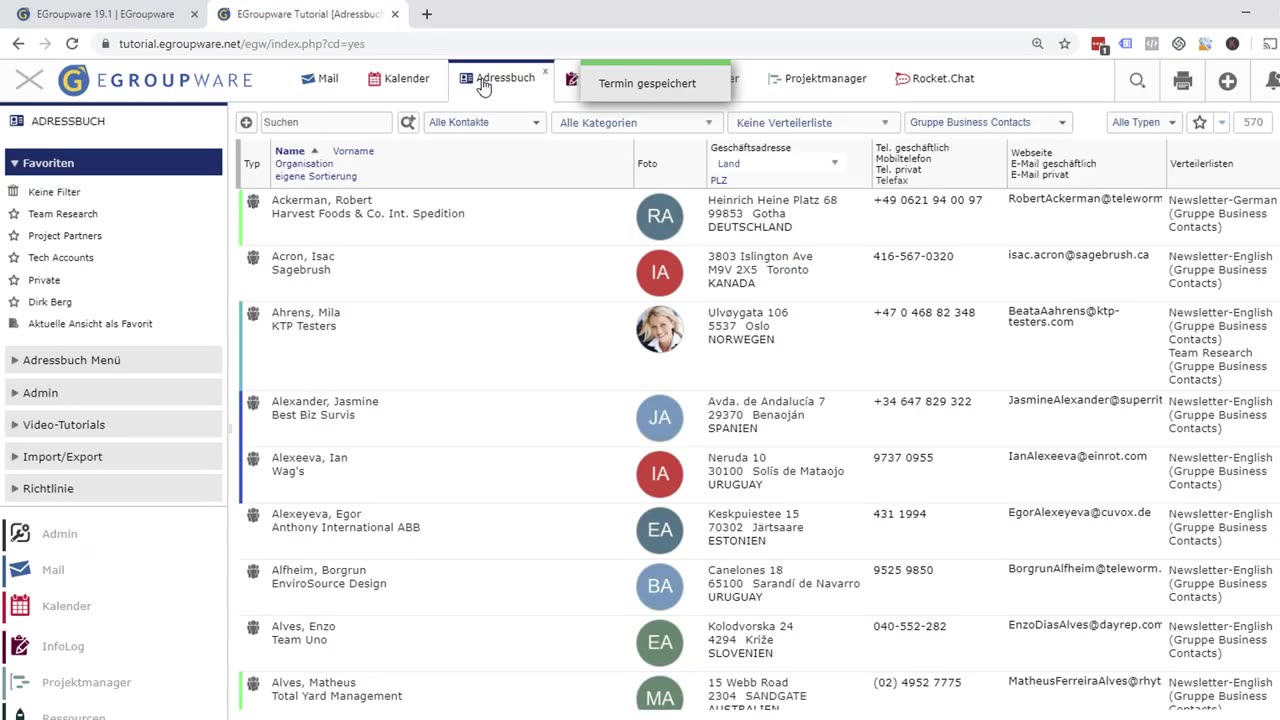Click the browser reload icon
1280x720 pixels.
pyautogui.click(x=72, y=44)
